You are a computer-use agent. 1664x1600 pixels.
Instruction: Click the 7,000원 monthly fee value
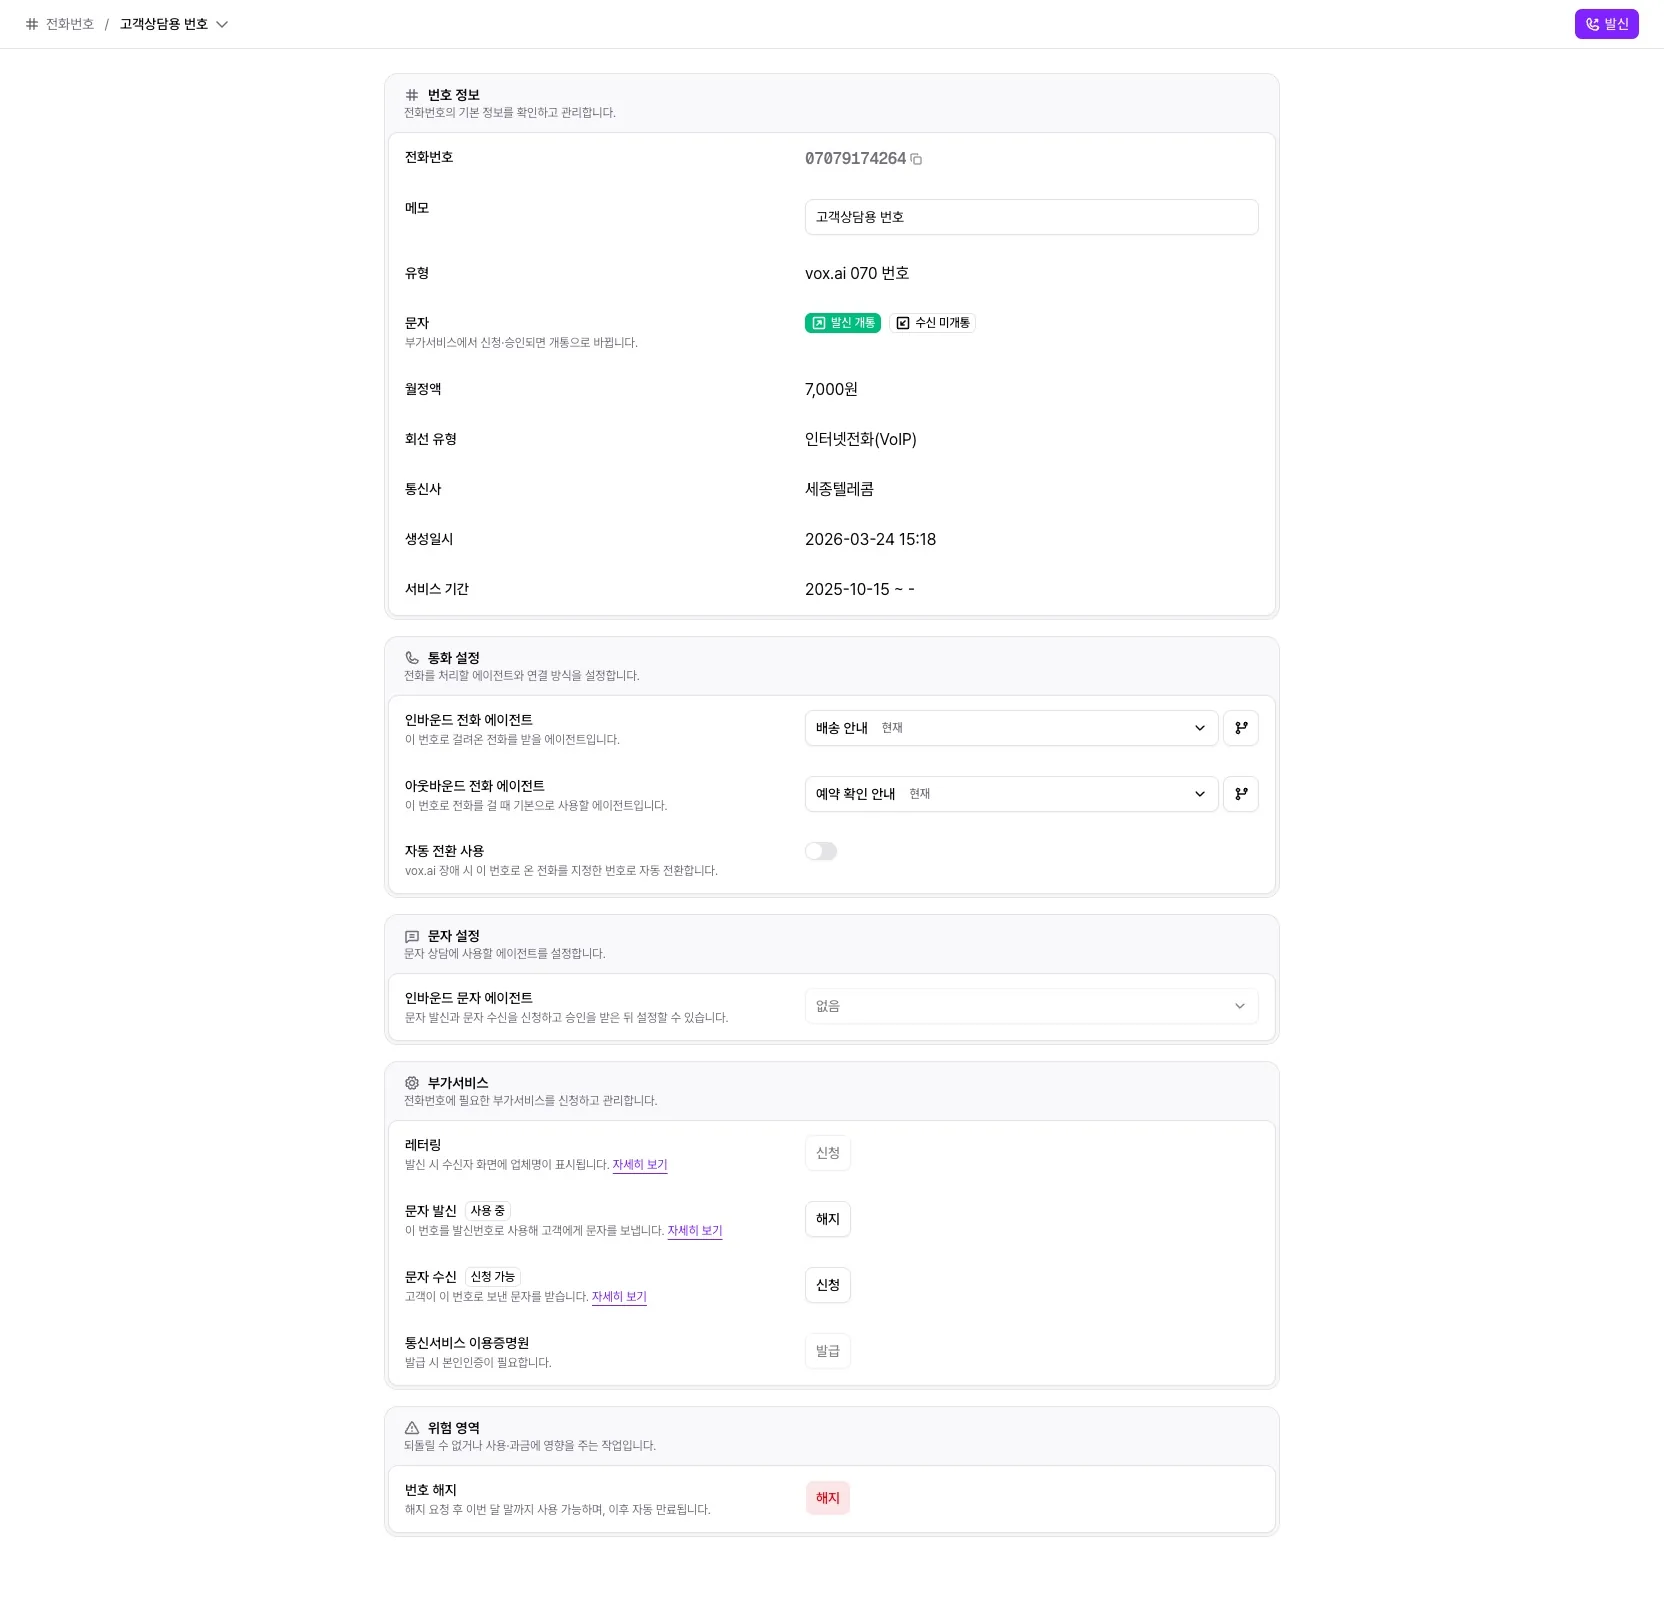(831, 389)
